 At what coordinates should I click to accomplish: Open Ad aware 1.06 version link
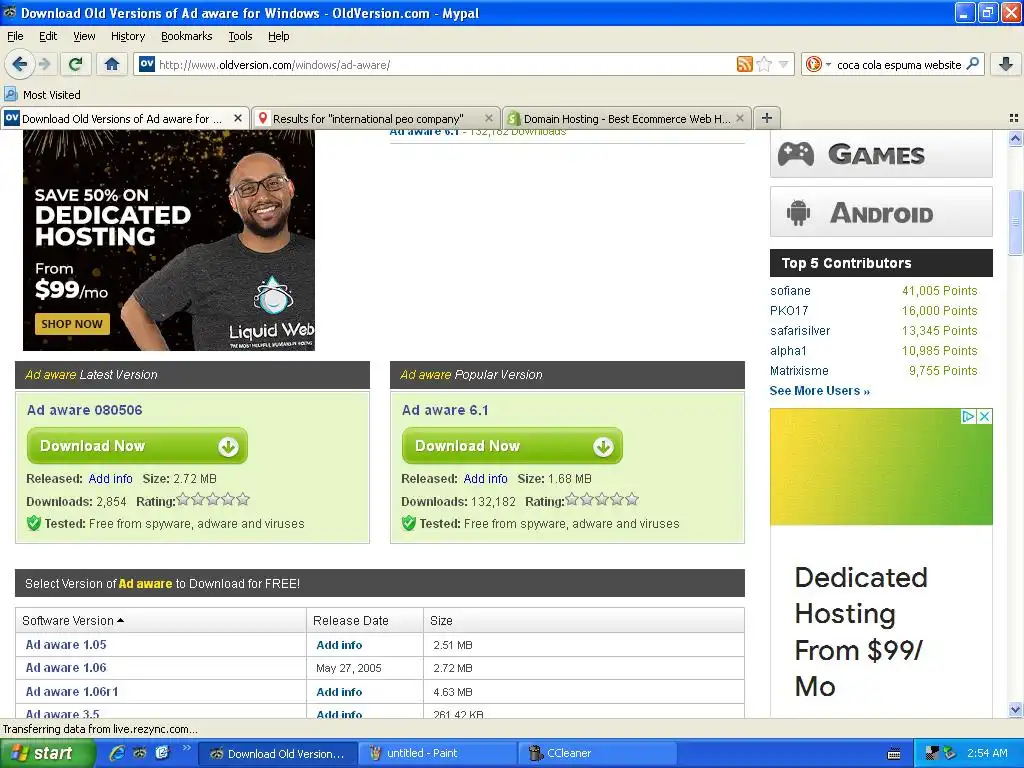(x=66, y=667)
